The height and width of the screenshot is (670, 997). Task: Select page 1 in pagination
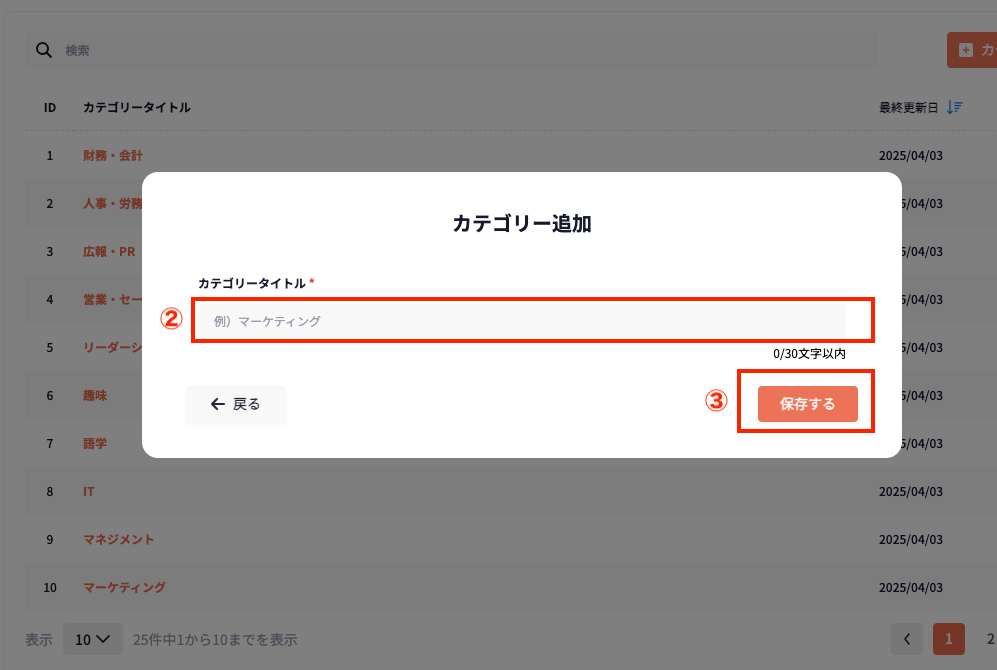coord(948,638)
